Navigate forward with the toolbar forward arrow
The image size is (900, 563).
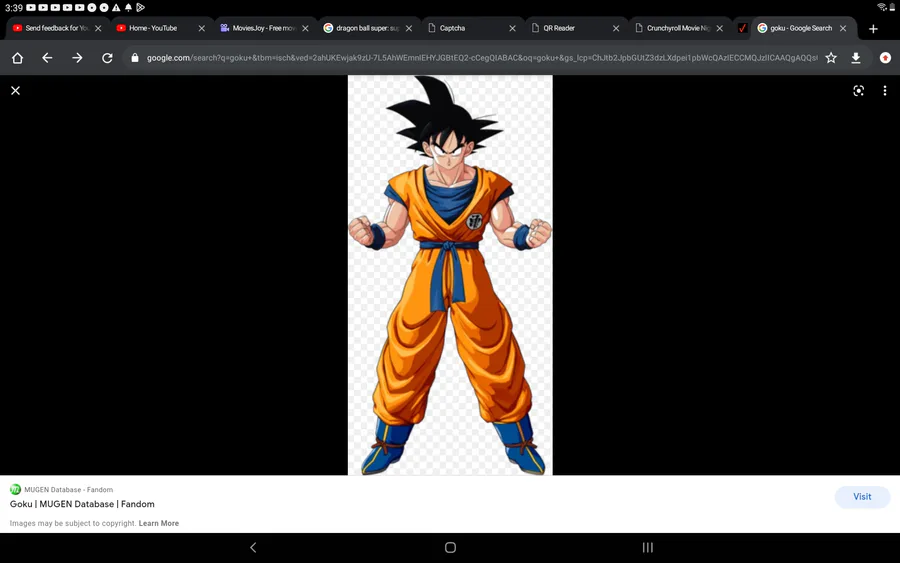click(x=77, y=58)
